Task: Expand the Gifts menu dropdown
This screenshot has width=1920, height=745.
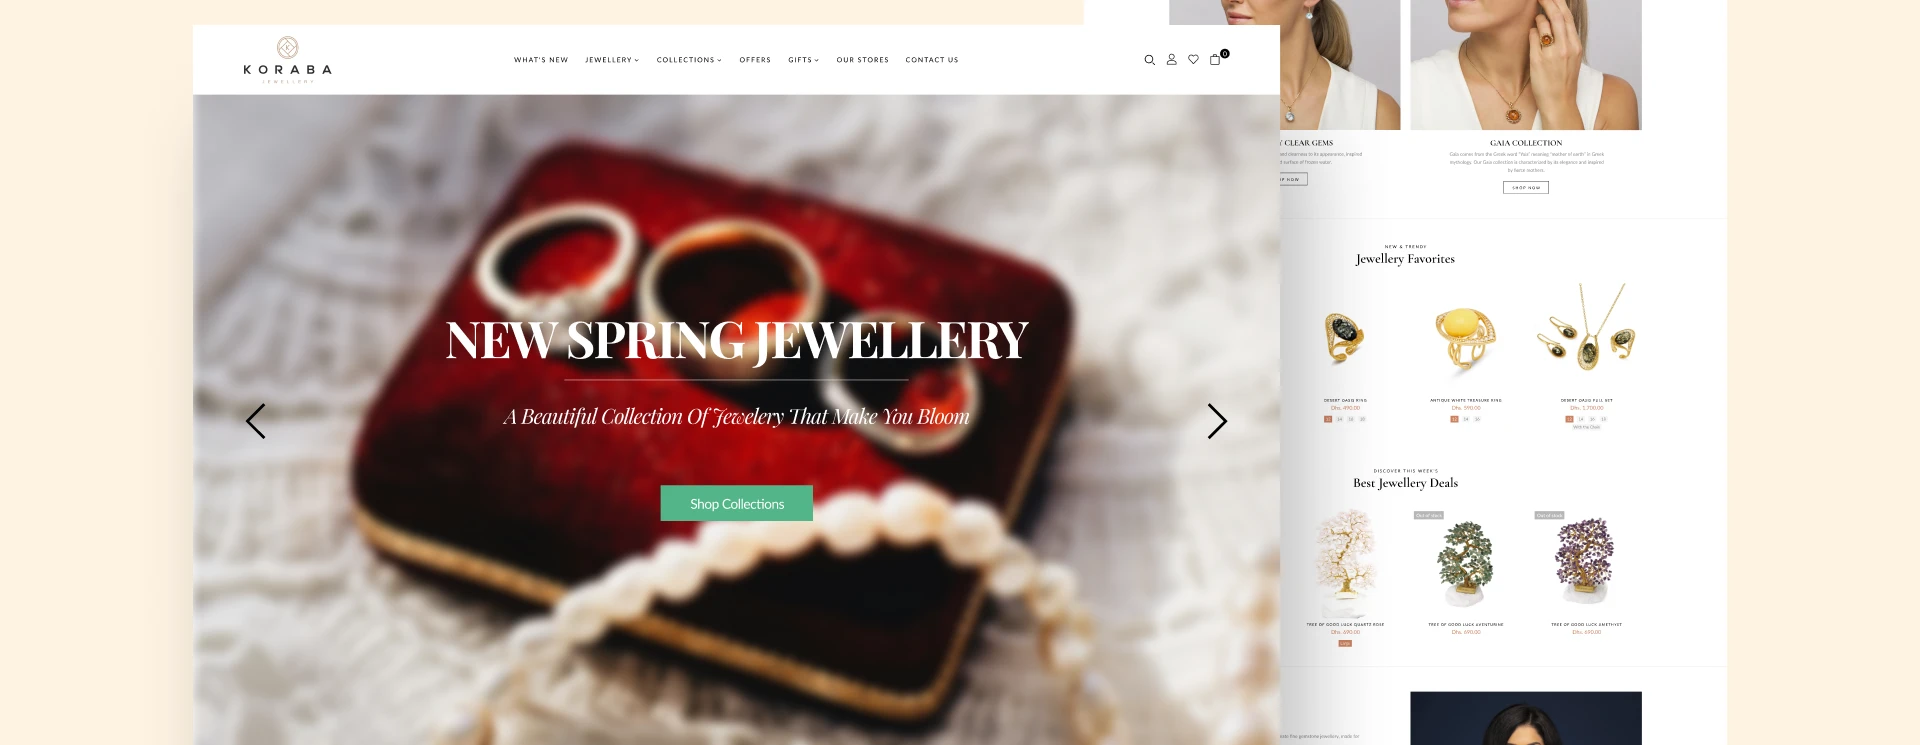Action: click(x=803, y=60)
